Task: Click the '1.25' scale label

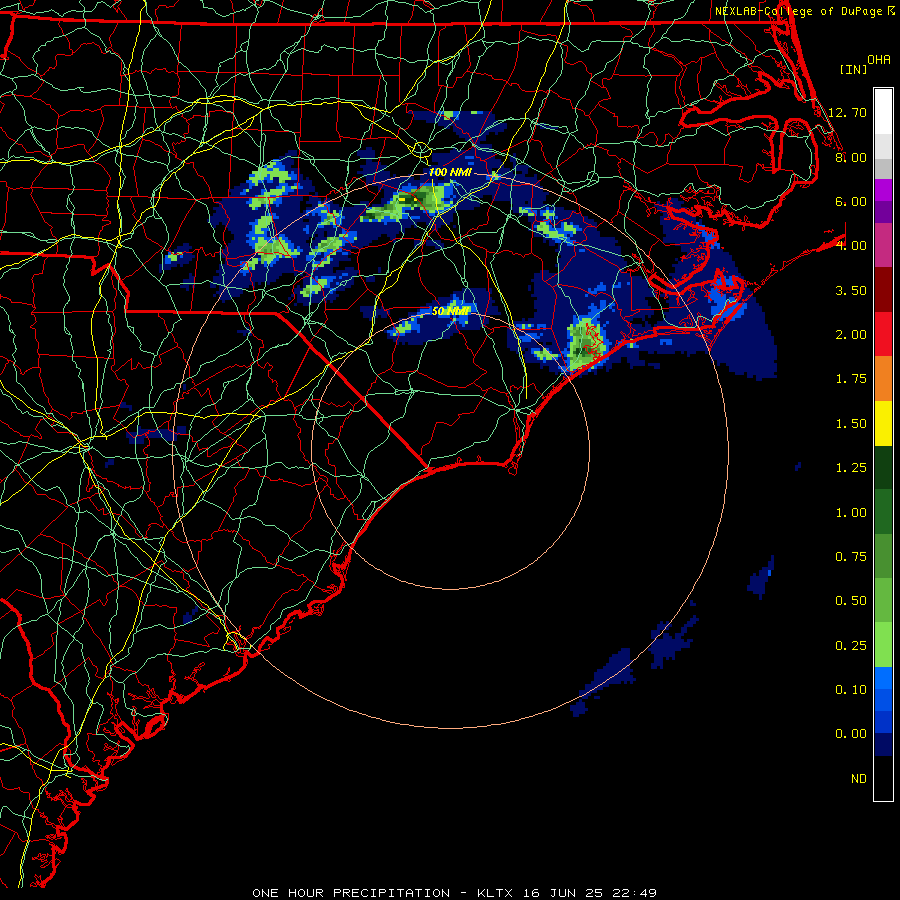Action: [851, 468]
